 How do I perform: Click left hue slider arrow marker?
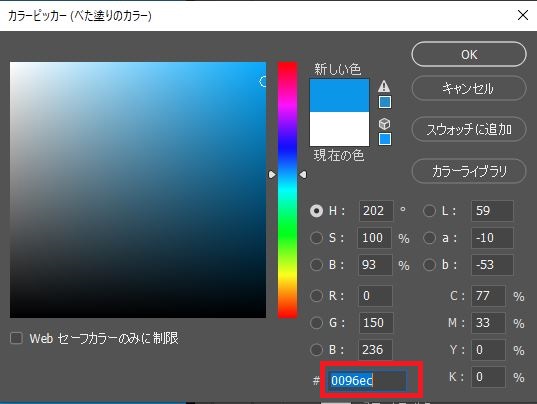click(272, 175)
